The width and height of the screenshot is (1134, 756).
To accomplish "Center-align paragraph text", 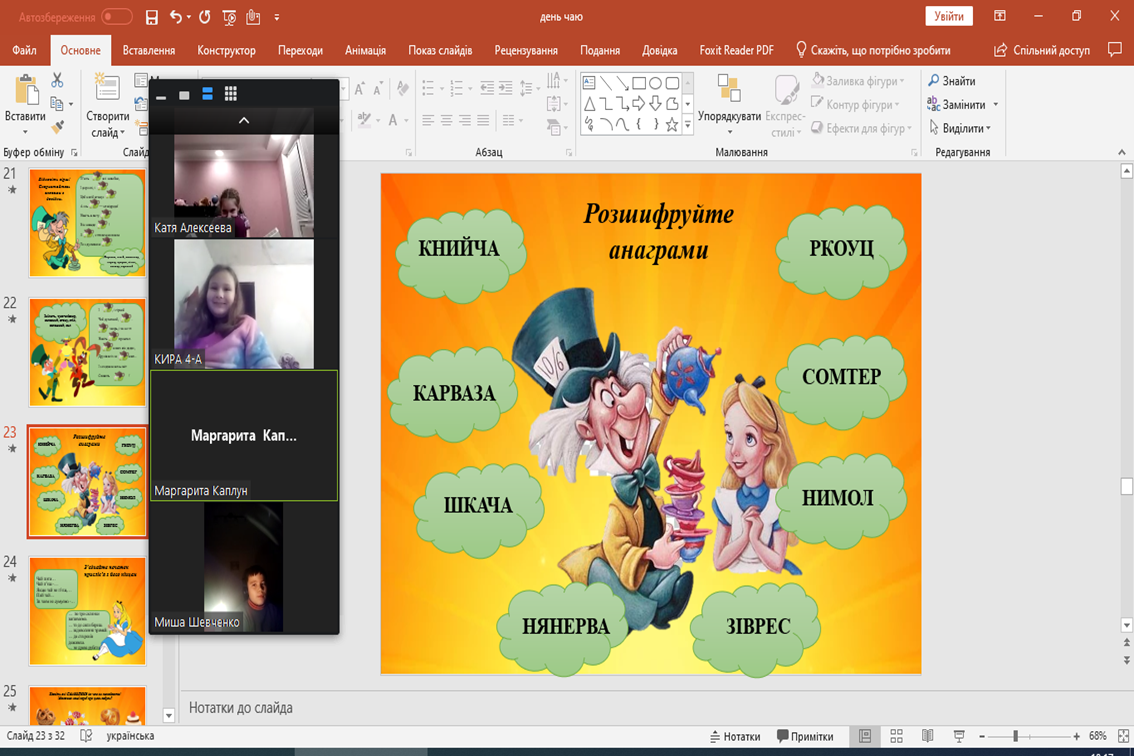I will (x=447, y=120).
